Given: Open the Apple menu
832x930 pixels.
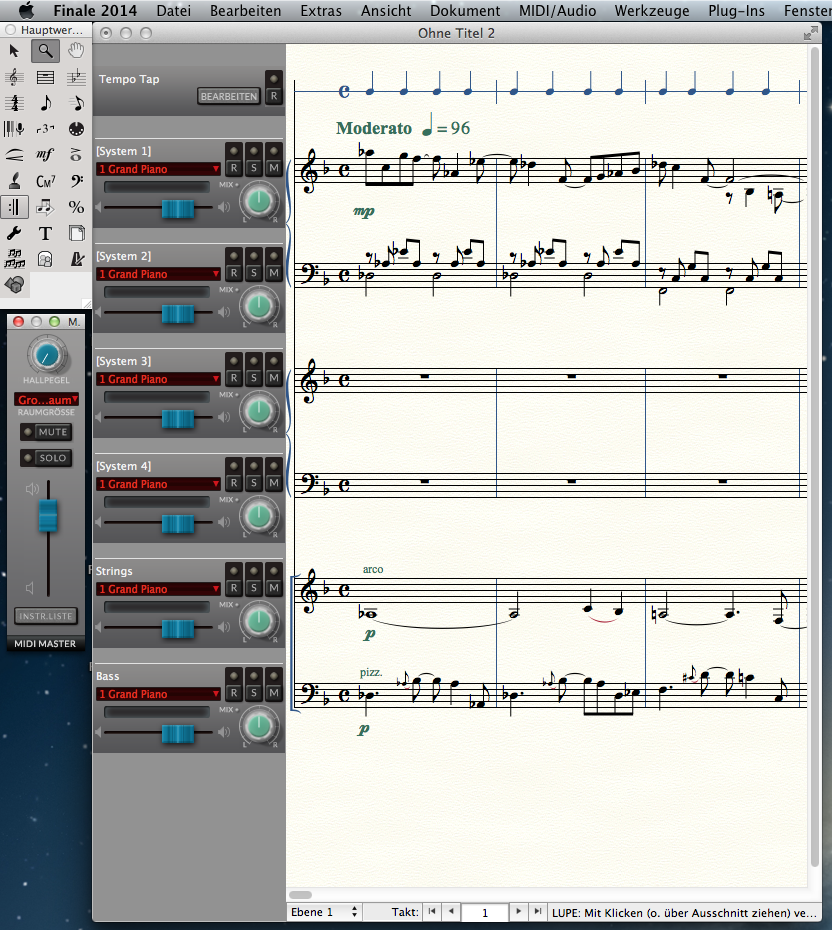Looking at the screenshot, I should coord(26,11).
